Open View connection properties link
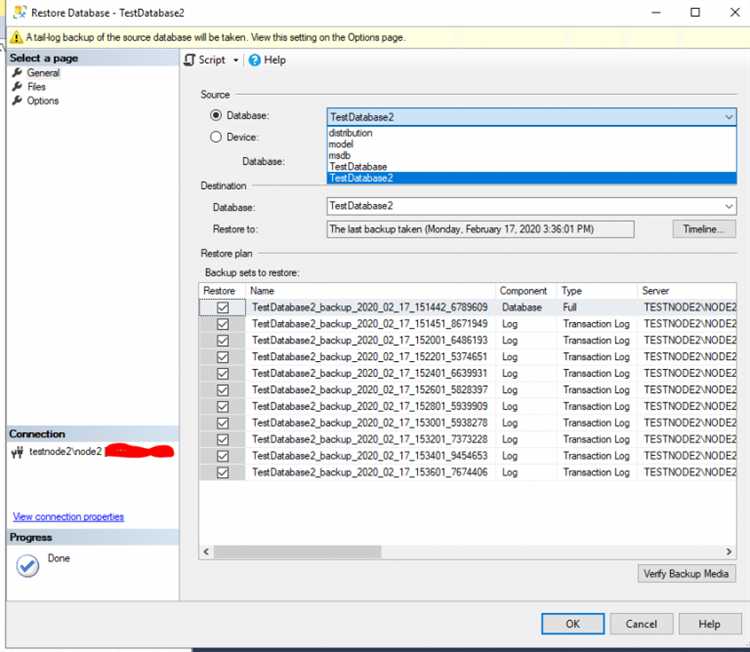Viewport: 750px width, 652px height. pos(68,517)
